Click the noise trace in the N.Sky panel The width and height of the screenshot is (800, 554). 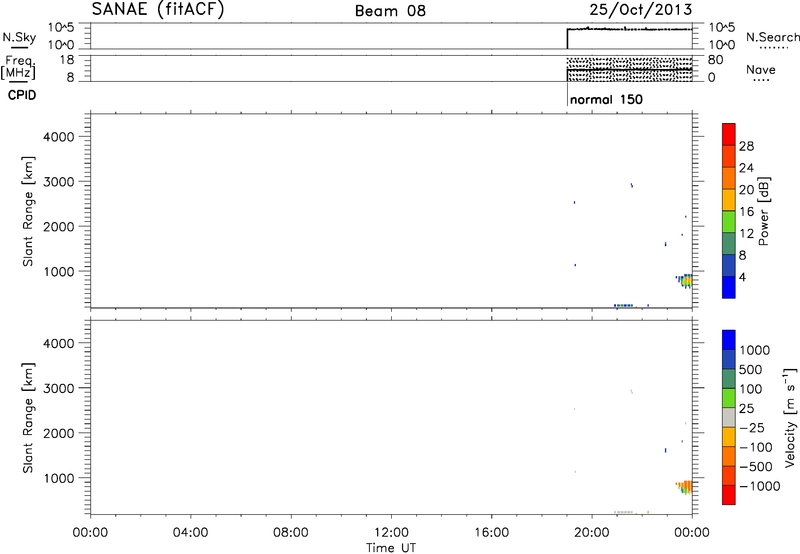click(x=630, y=29)
